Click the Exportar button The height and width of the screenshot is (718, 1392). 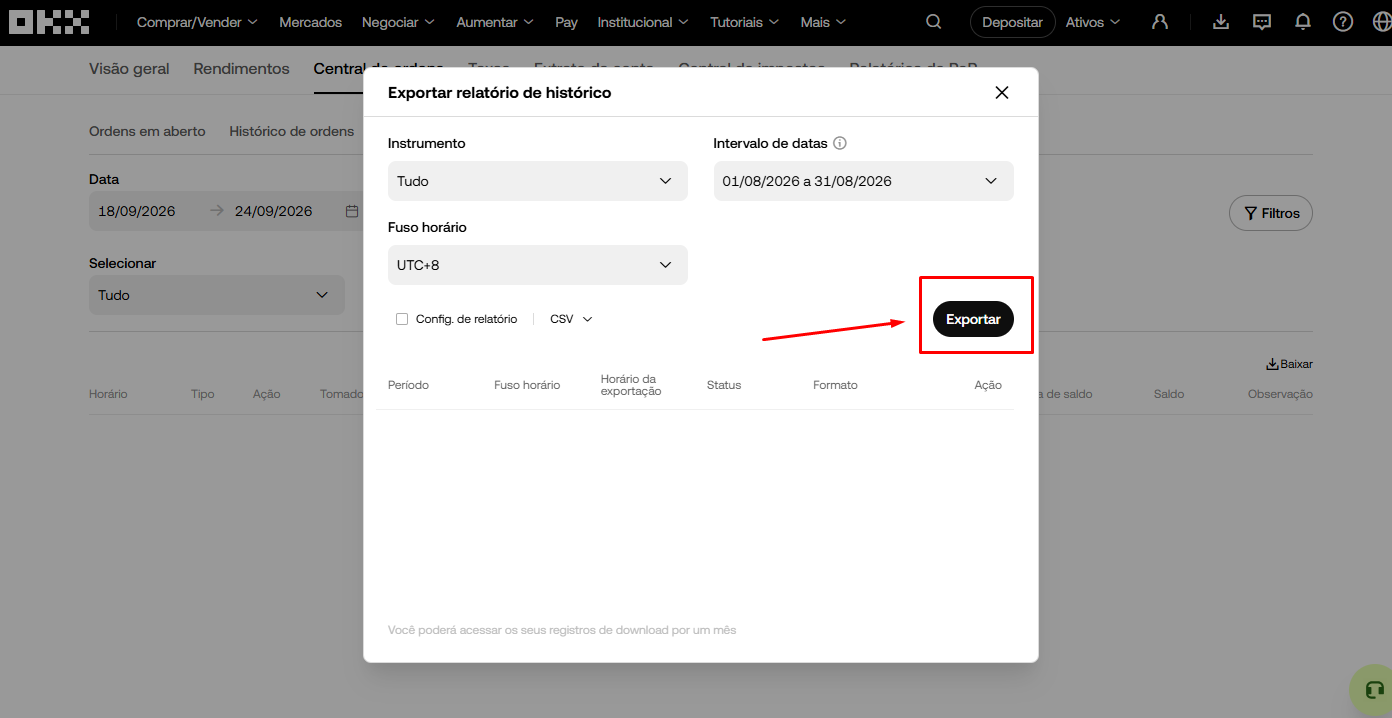973,319
